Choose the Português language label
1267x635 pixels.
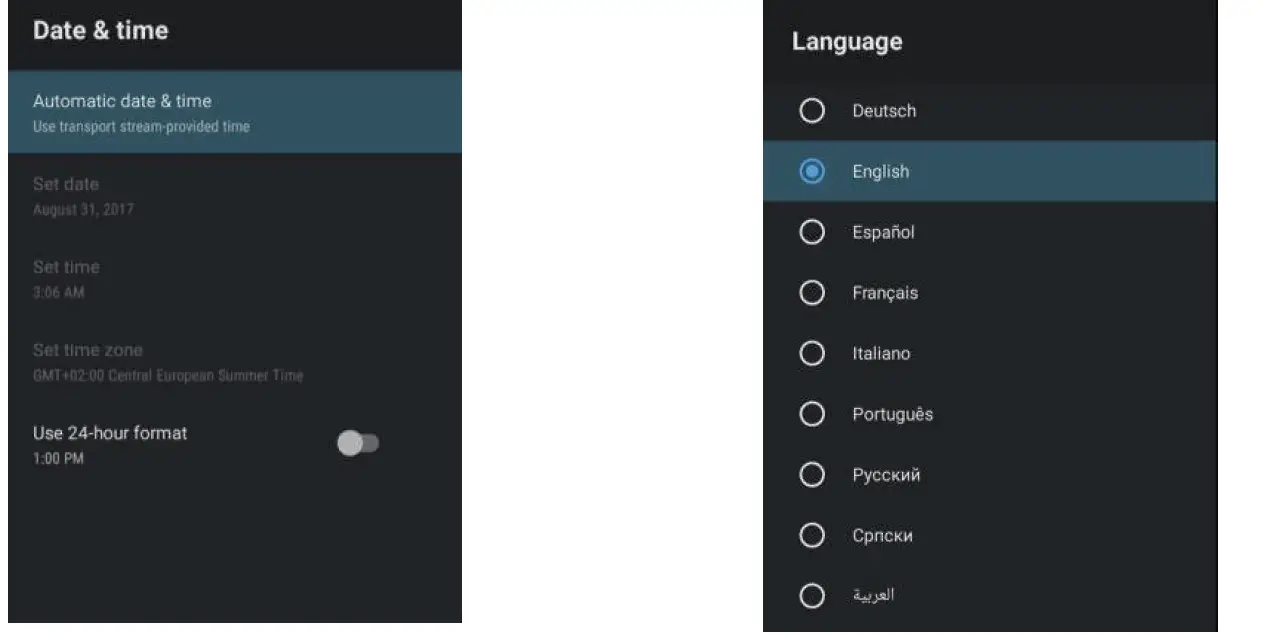(892, 414)
